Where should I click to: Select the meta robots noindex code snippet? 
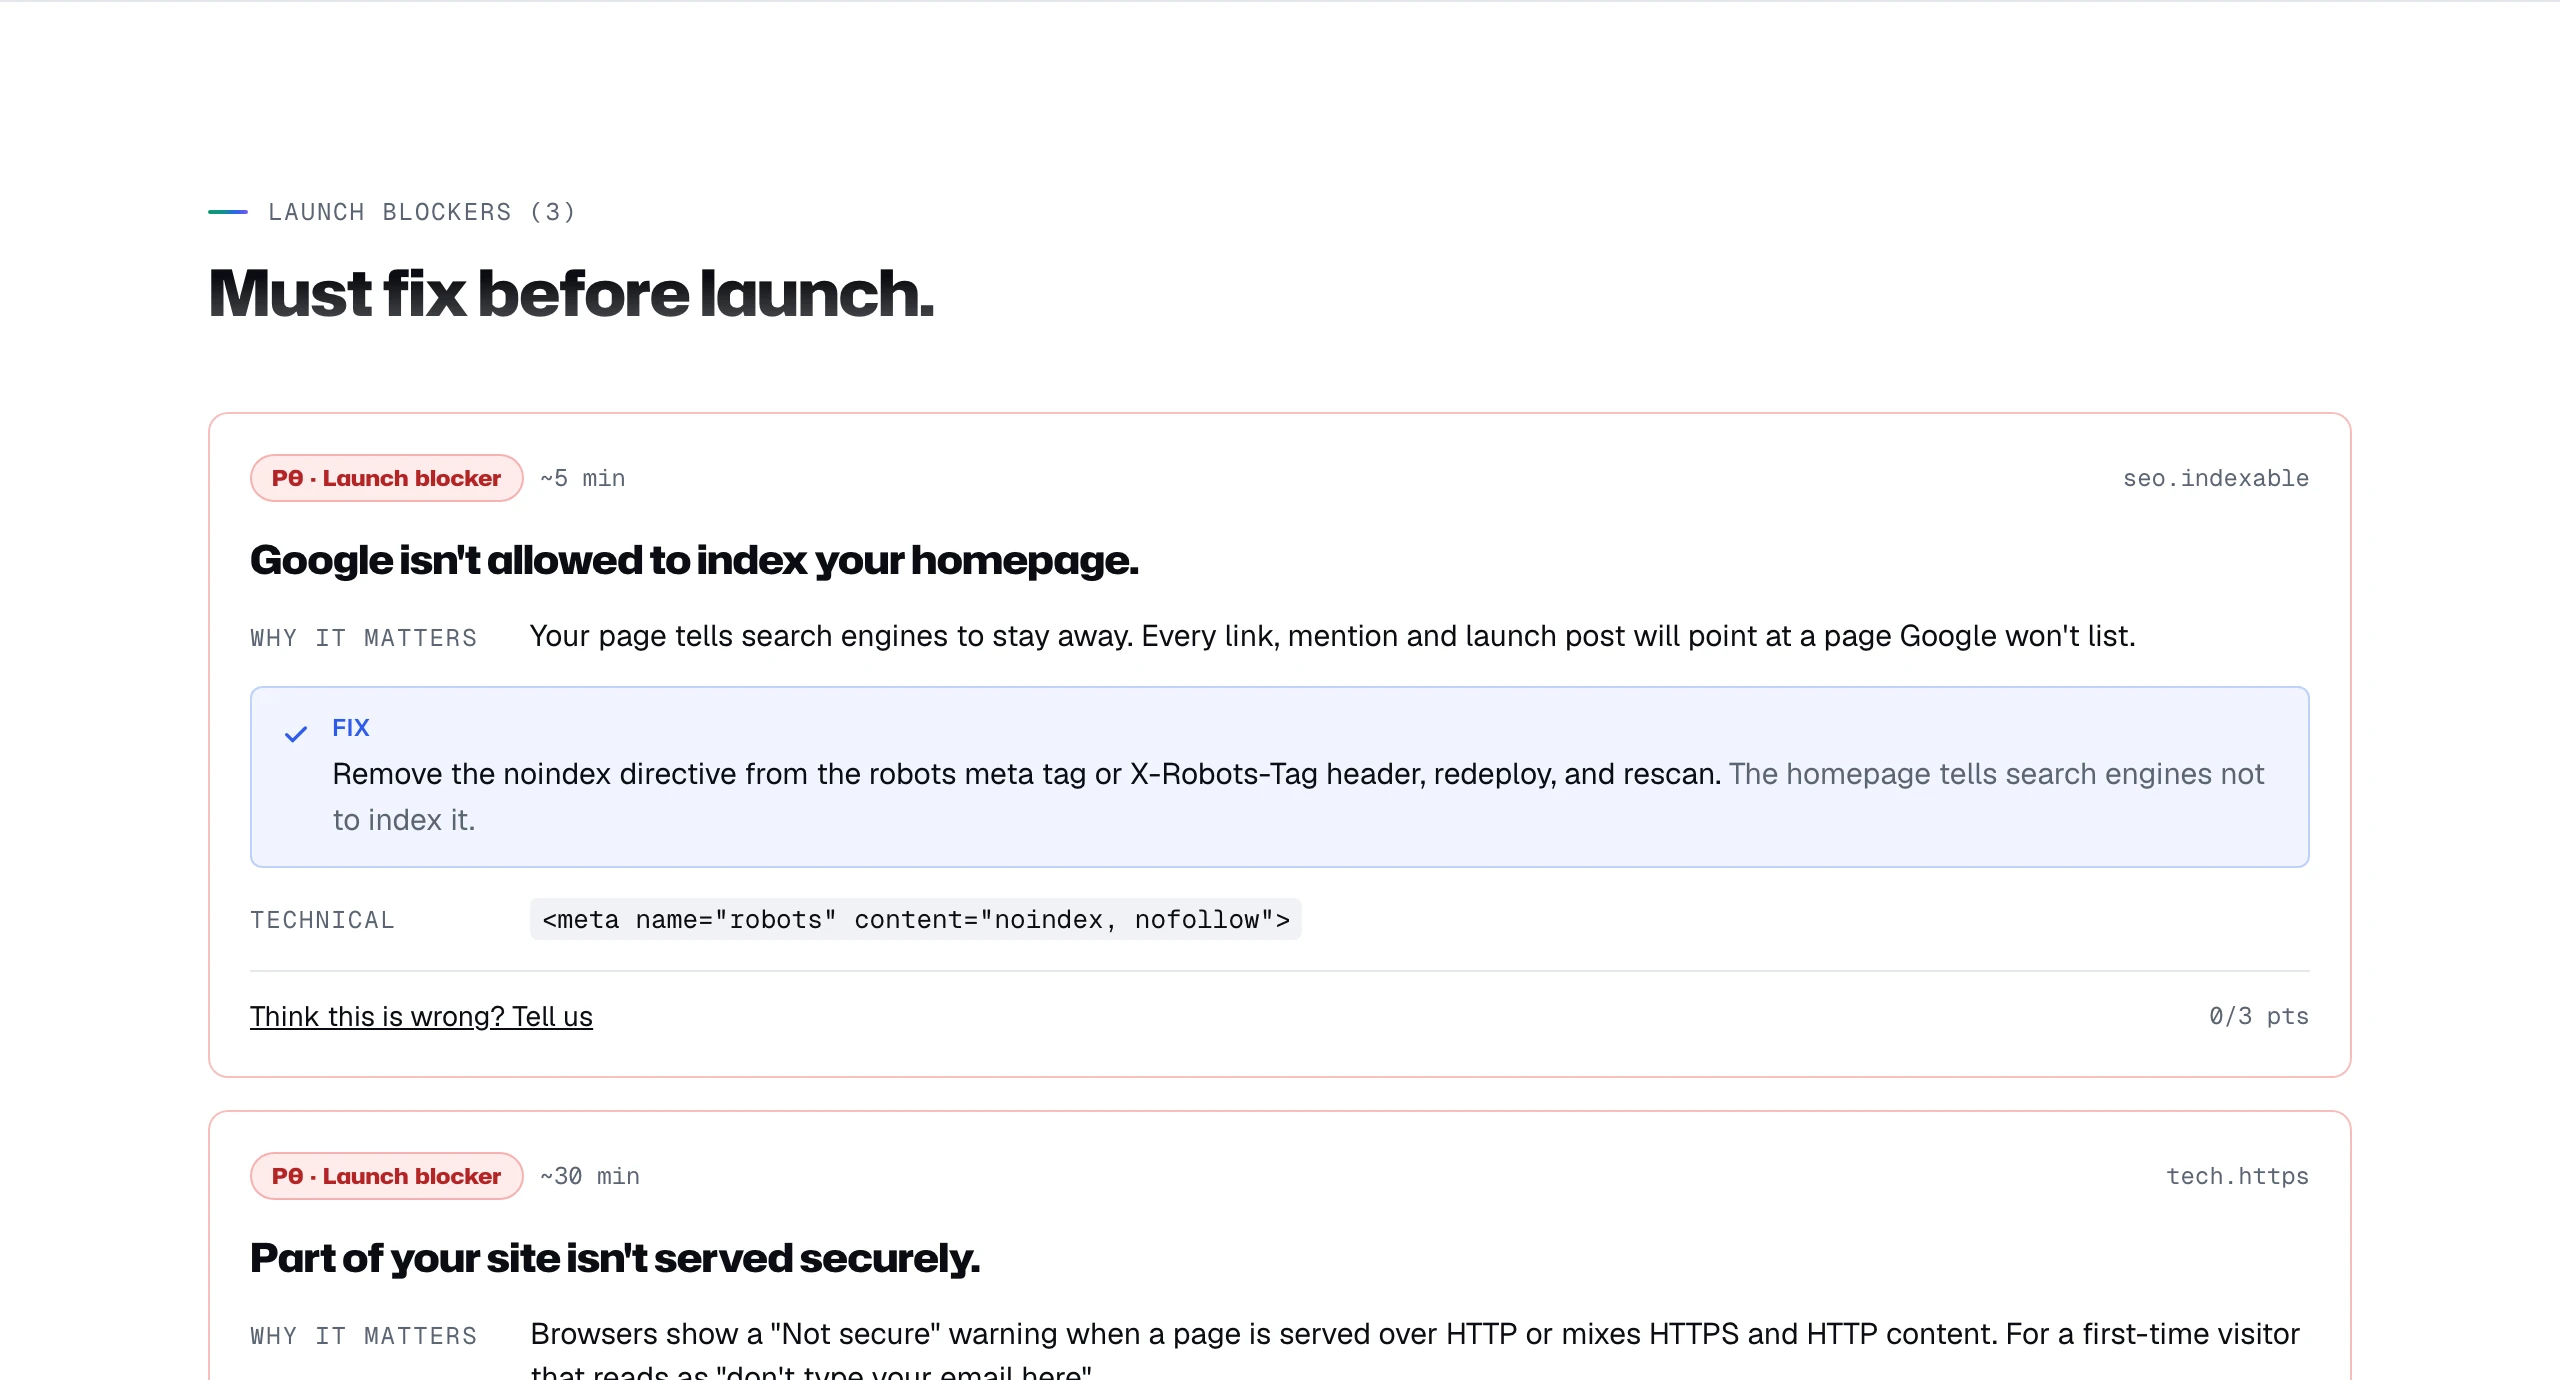click(x=915, y=919)
